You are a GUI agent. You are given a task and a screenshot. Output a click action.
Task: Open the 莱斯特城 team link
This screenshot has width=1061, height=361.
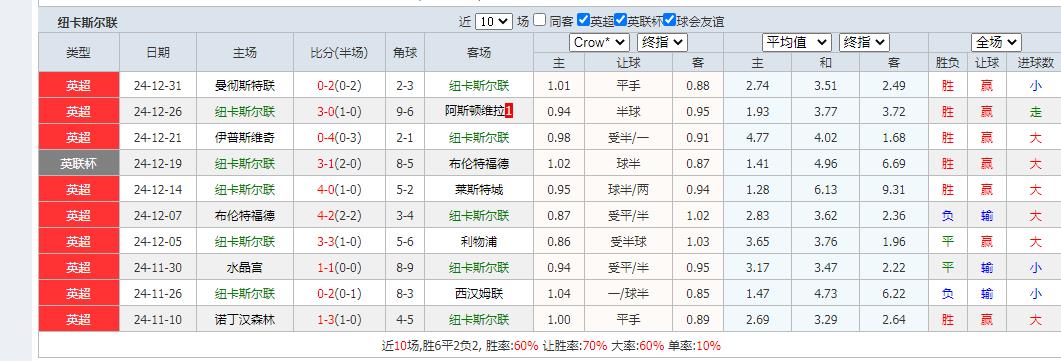[x=478, y=190]
